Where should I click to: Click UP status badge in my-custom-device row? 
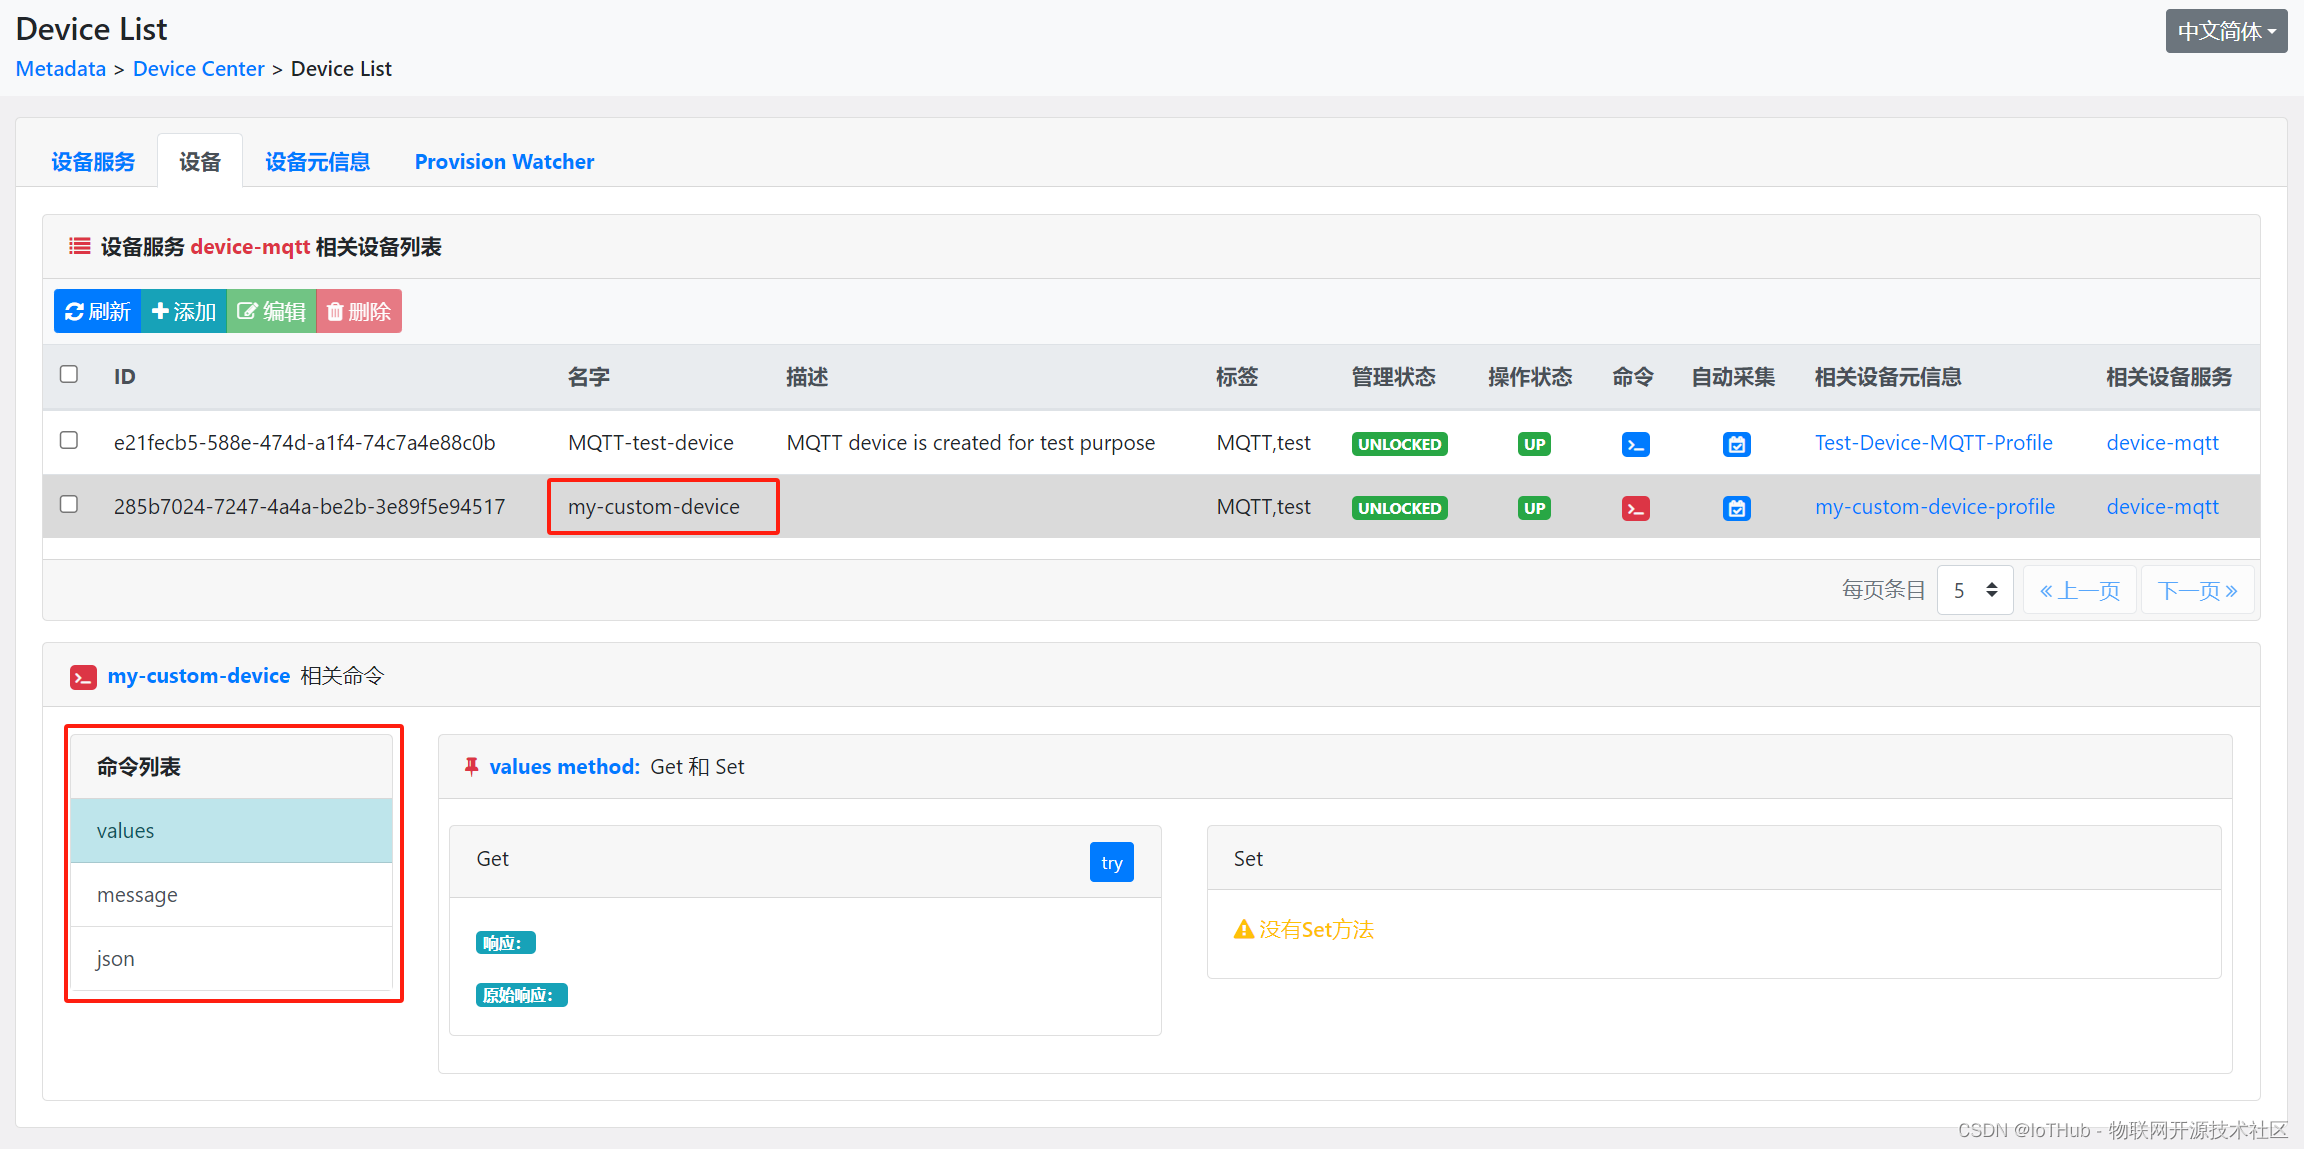coord(1534,508)
